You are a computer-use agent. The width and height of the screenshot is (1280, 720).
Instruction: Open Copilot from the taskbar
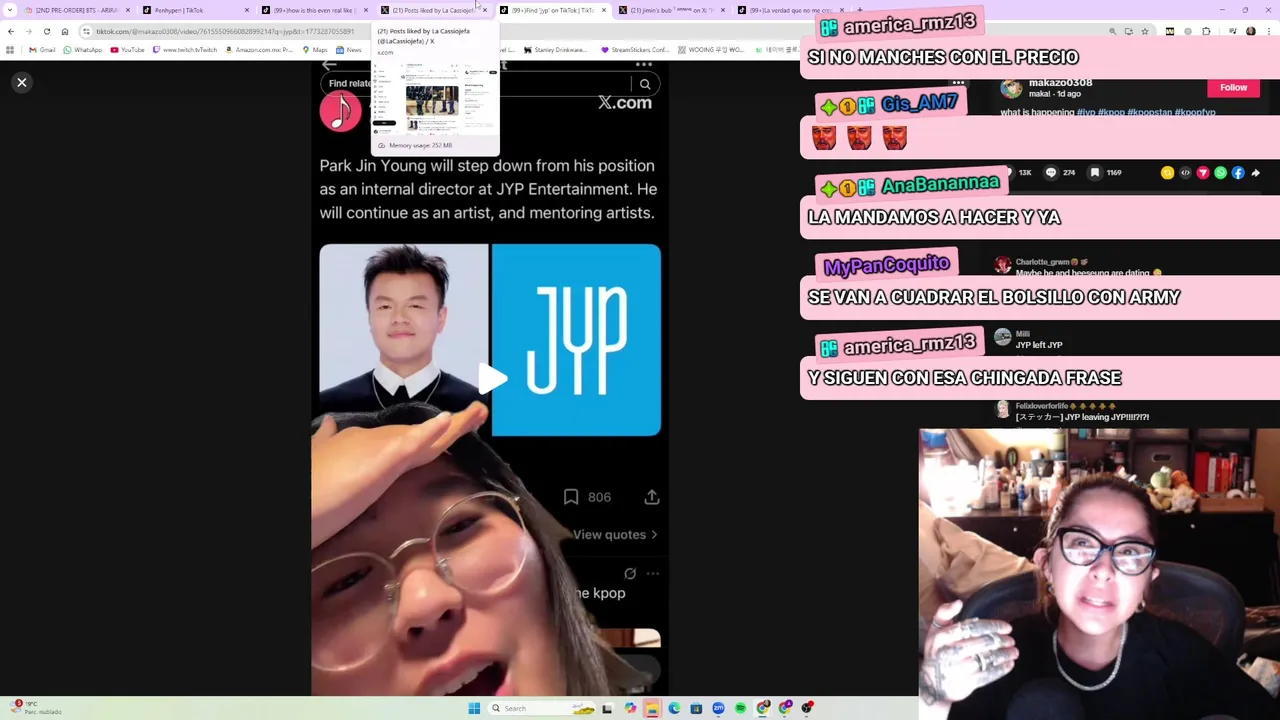click(630, 708)
